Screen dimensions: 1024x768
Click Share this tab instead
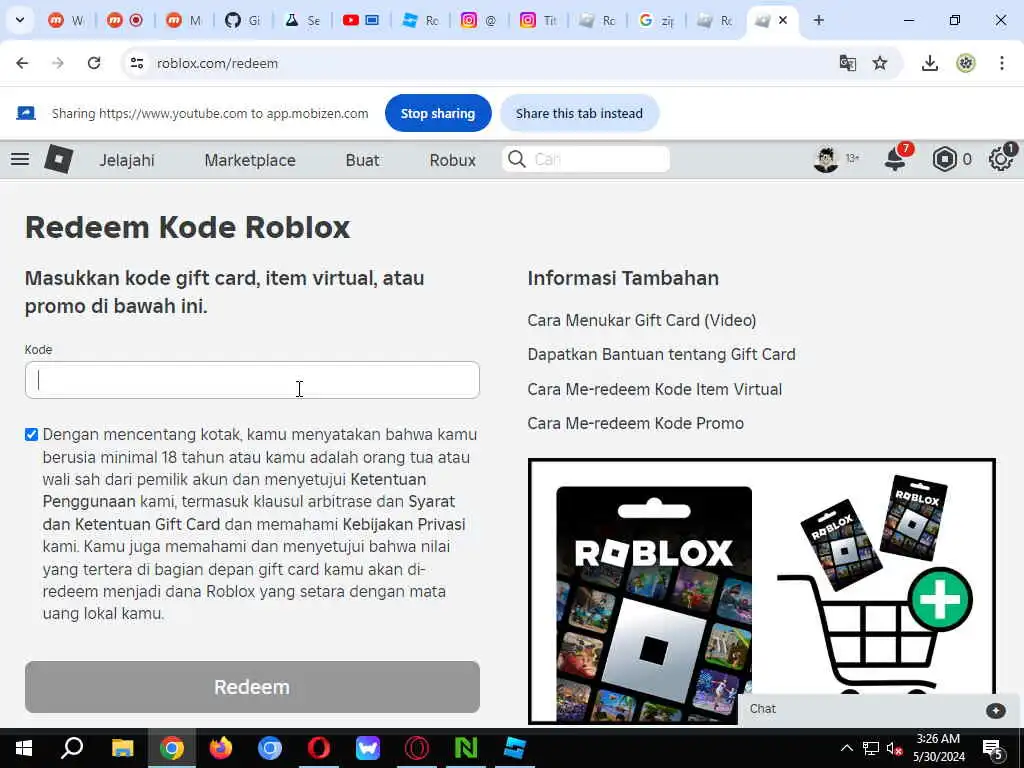point(579,113)
